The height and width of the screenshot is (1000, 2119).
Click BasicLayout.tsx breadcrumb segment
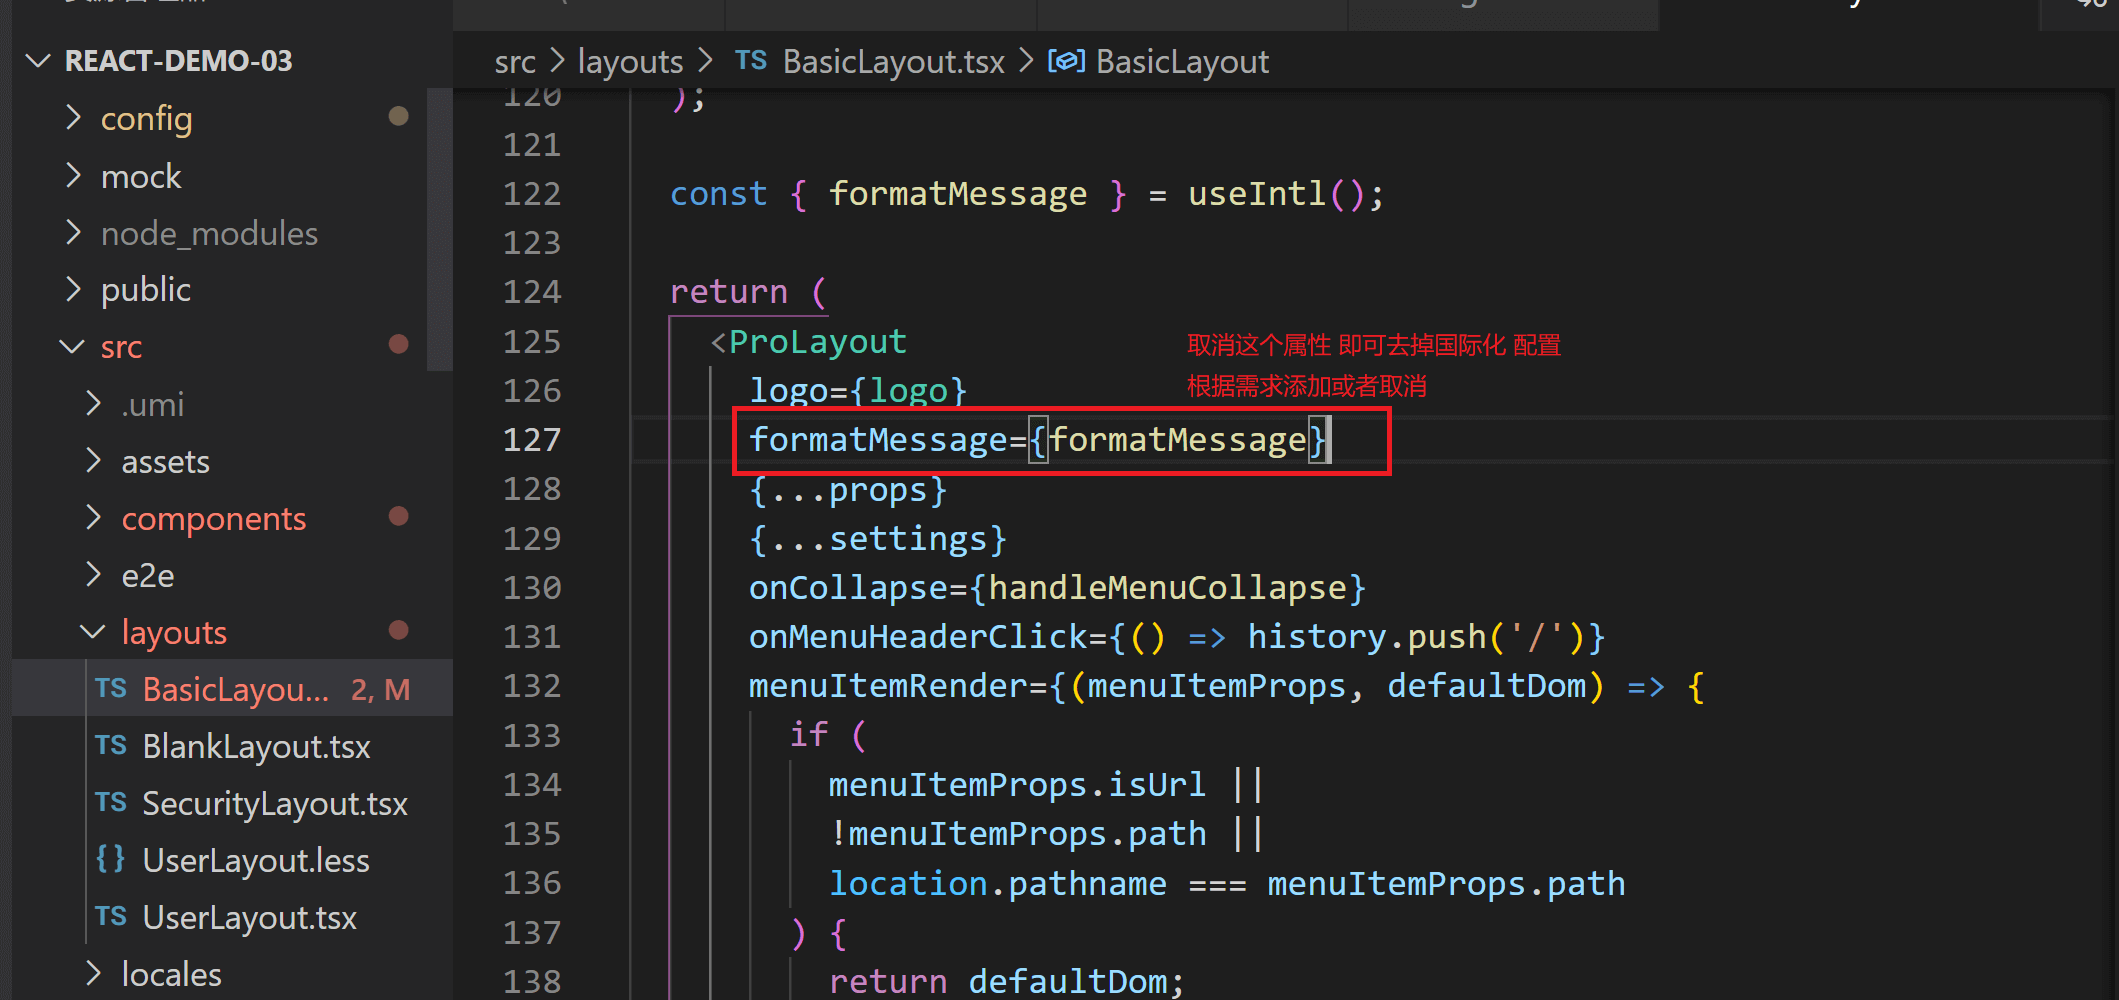[893, 63]
